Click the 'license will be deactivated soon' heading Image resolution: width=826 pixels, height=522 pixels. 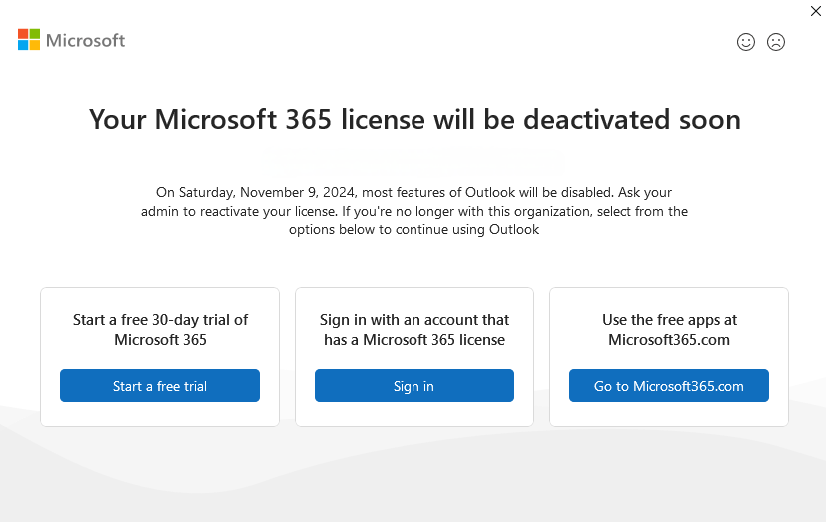coord(415,119)
